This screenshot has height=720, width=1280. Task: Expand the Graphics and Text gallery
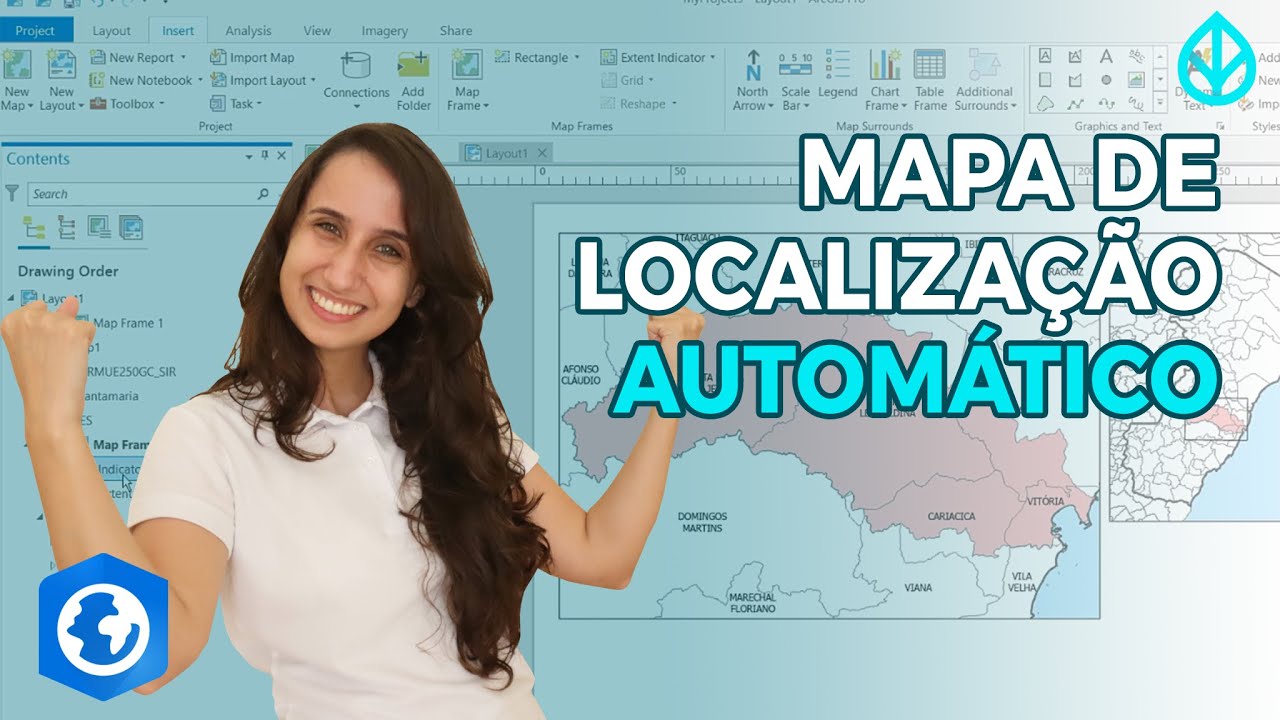1160,102
